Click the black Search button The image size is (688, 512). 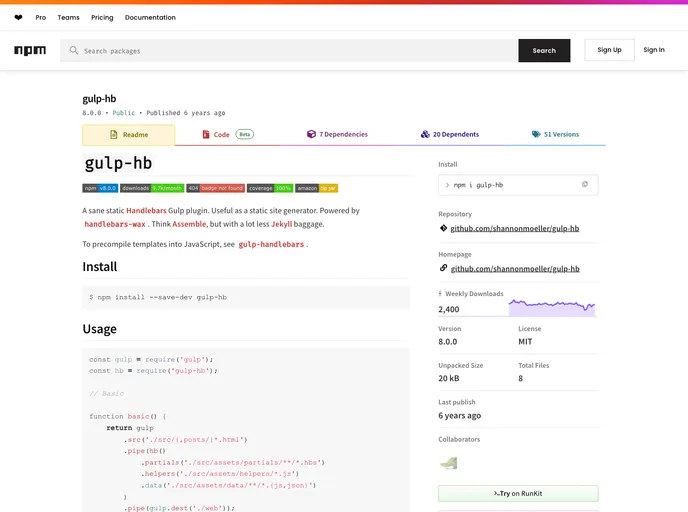(544, 50)
